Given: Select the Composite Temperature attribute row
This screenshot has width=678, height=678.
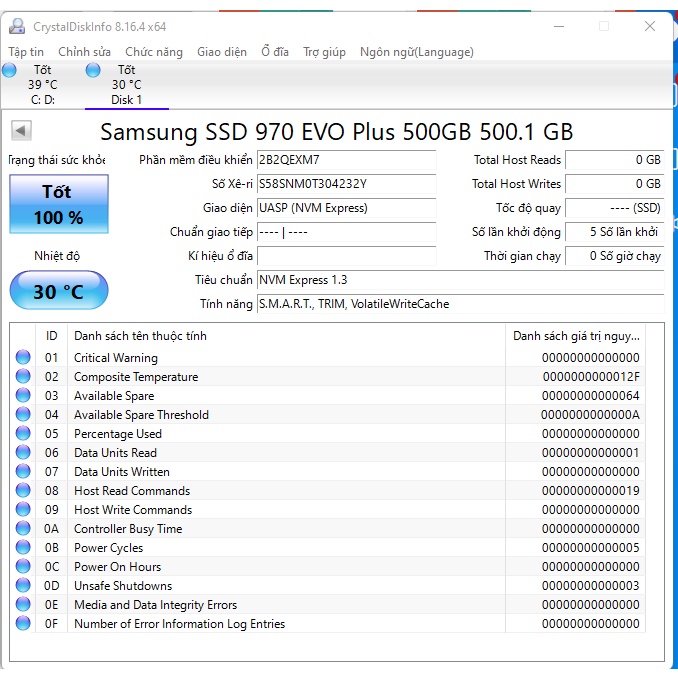Looking at the screenshot, I should tap(327, 377).
